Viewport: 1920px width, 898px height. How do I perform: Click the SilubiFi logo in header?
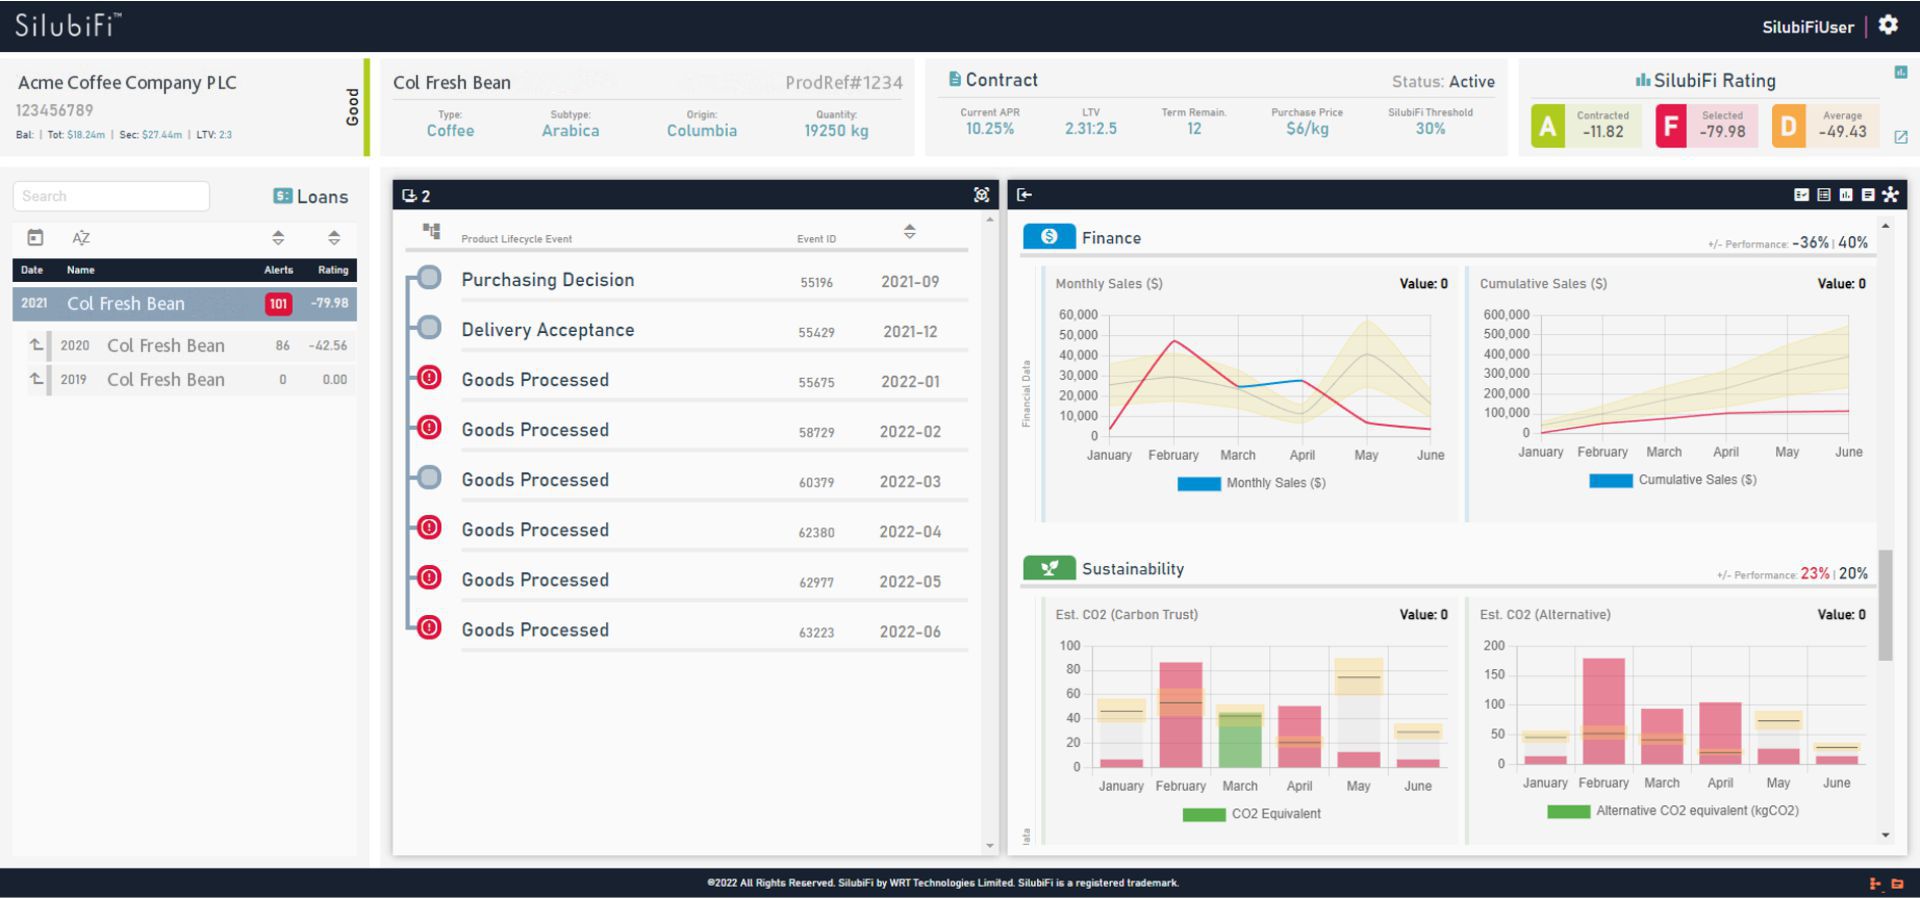(68, 25)
